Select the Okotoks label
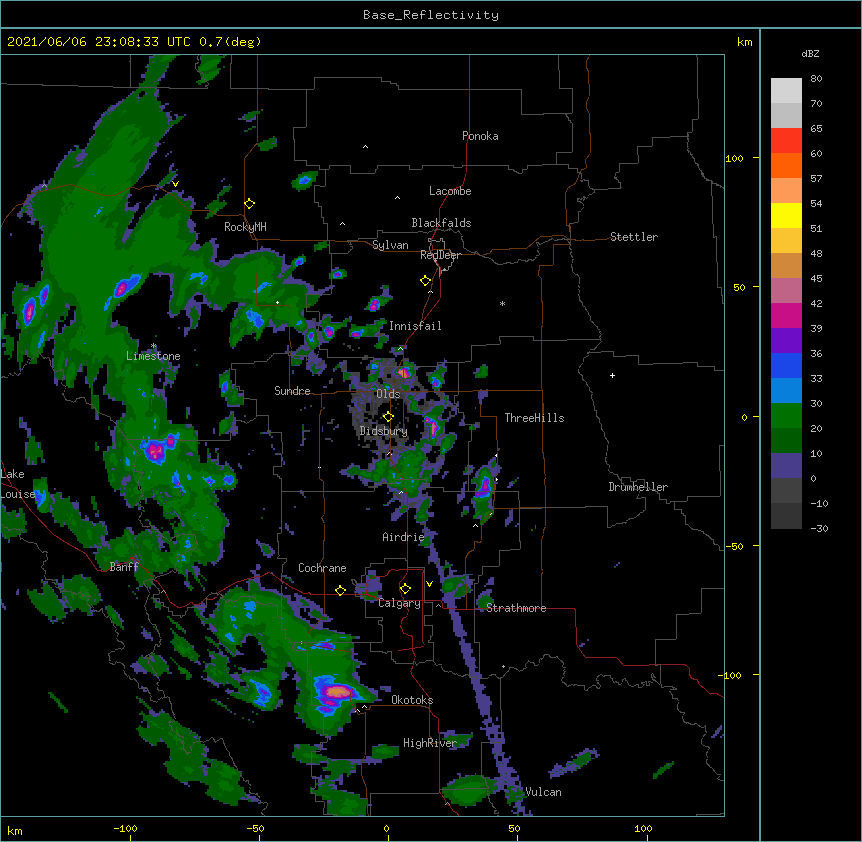The height and width of the screenshot is (842, 862). click(412, 700)
